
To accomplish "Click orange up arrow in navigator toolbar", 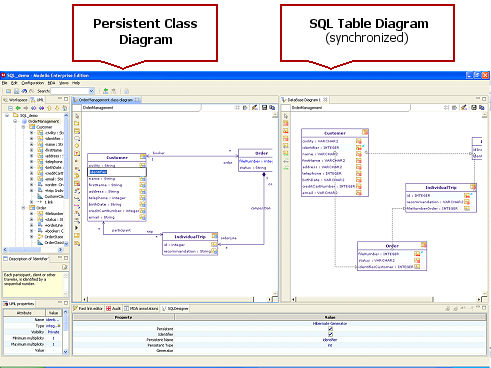I will 49,108.
